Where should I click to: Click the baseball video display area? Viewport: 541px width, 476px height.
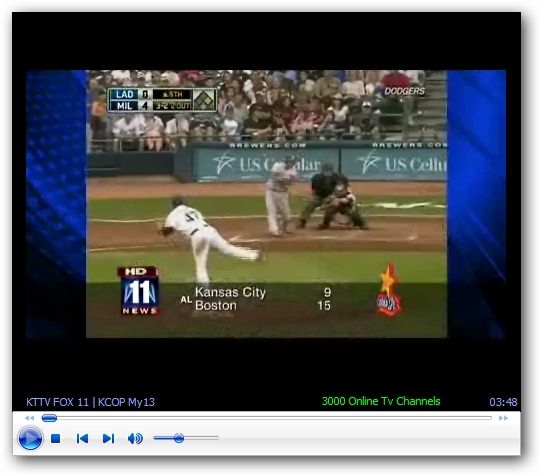point(266,204)
